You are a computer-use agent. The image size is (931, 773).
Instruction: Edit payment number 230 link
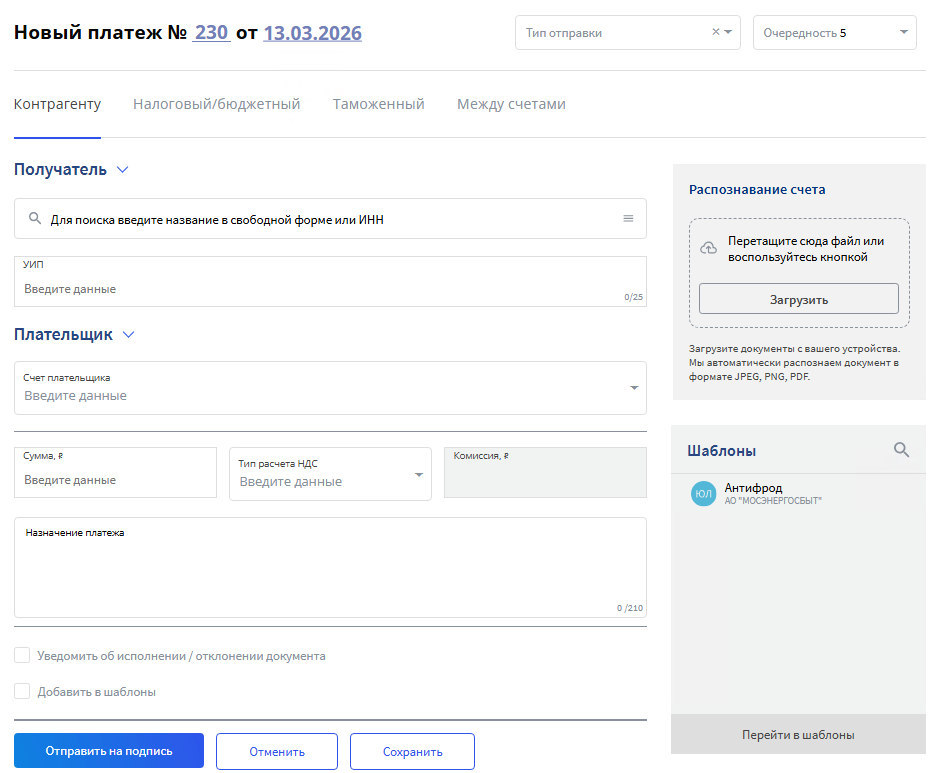[x=211, y=32]
